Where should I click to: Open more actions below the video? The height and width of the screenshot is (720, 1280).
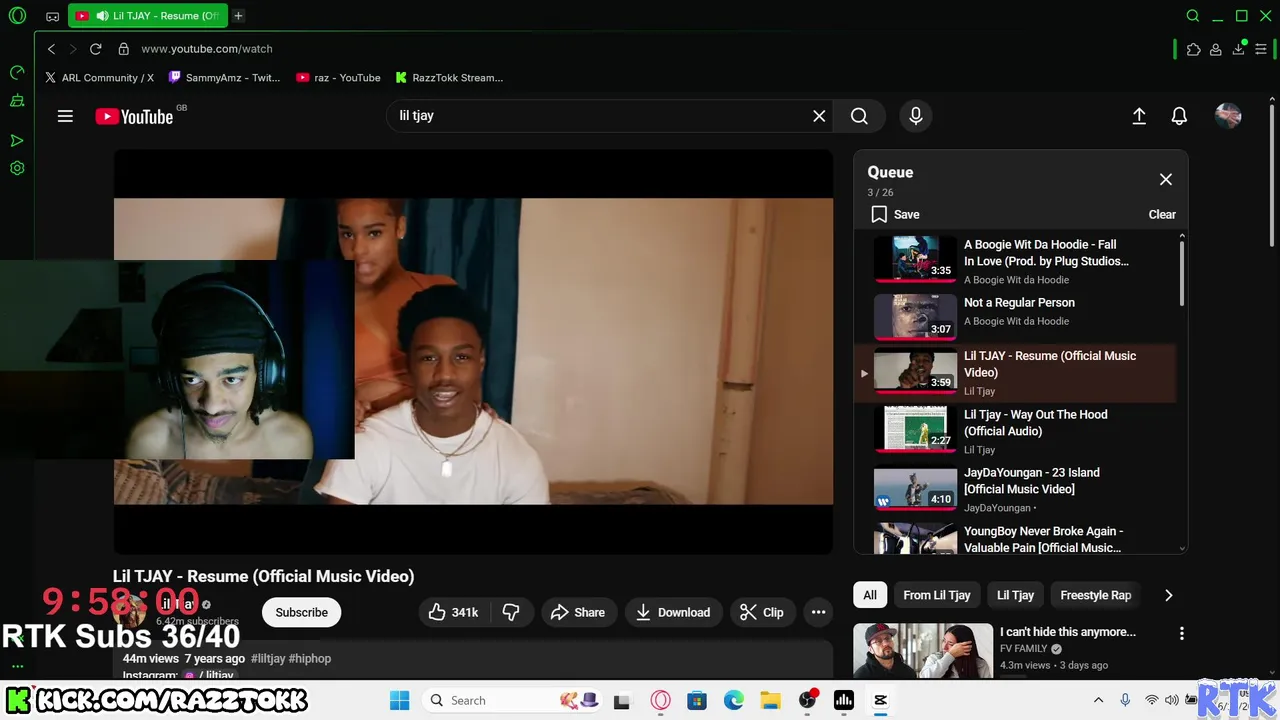(x=818, y=612)
